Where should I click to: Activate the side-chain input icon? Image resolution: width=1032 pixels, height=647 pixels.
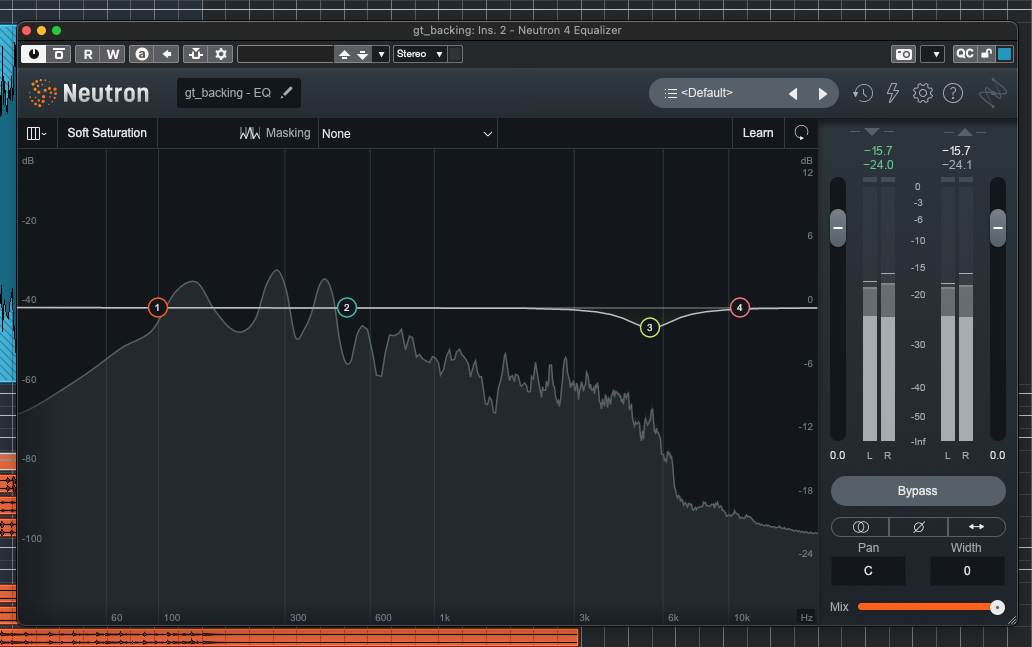point(195,54)
